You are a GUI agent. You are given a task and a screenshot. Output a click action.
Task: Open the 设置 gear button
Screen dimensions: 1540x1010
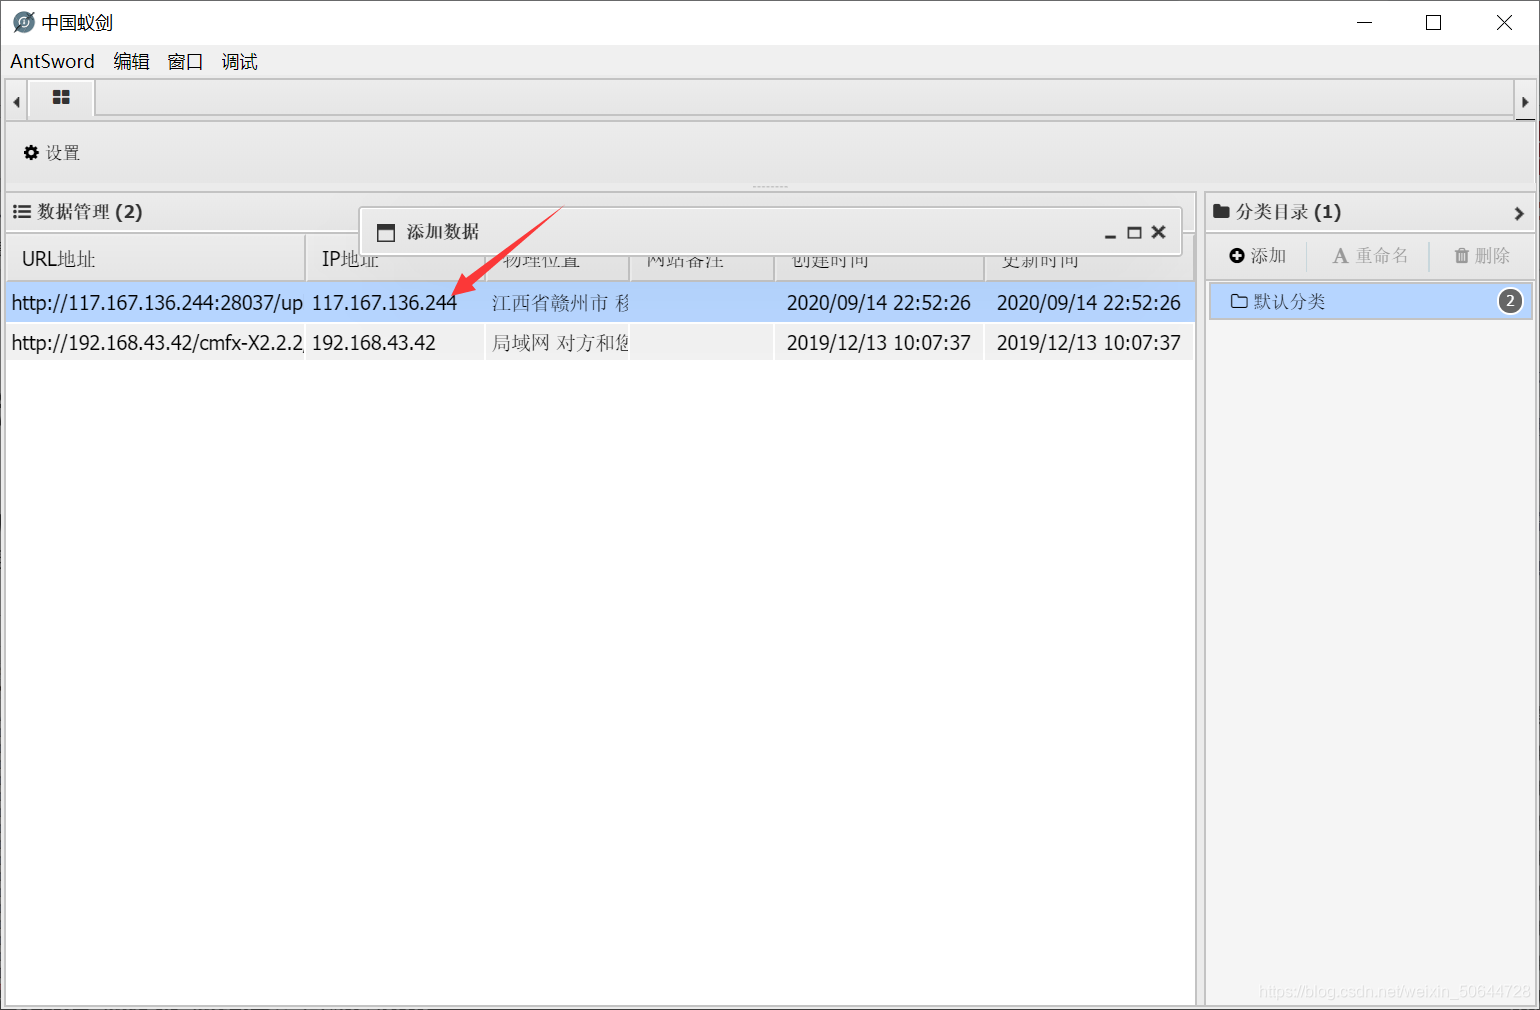click(x=52, y=153)
